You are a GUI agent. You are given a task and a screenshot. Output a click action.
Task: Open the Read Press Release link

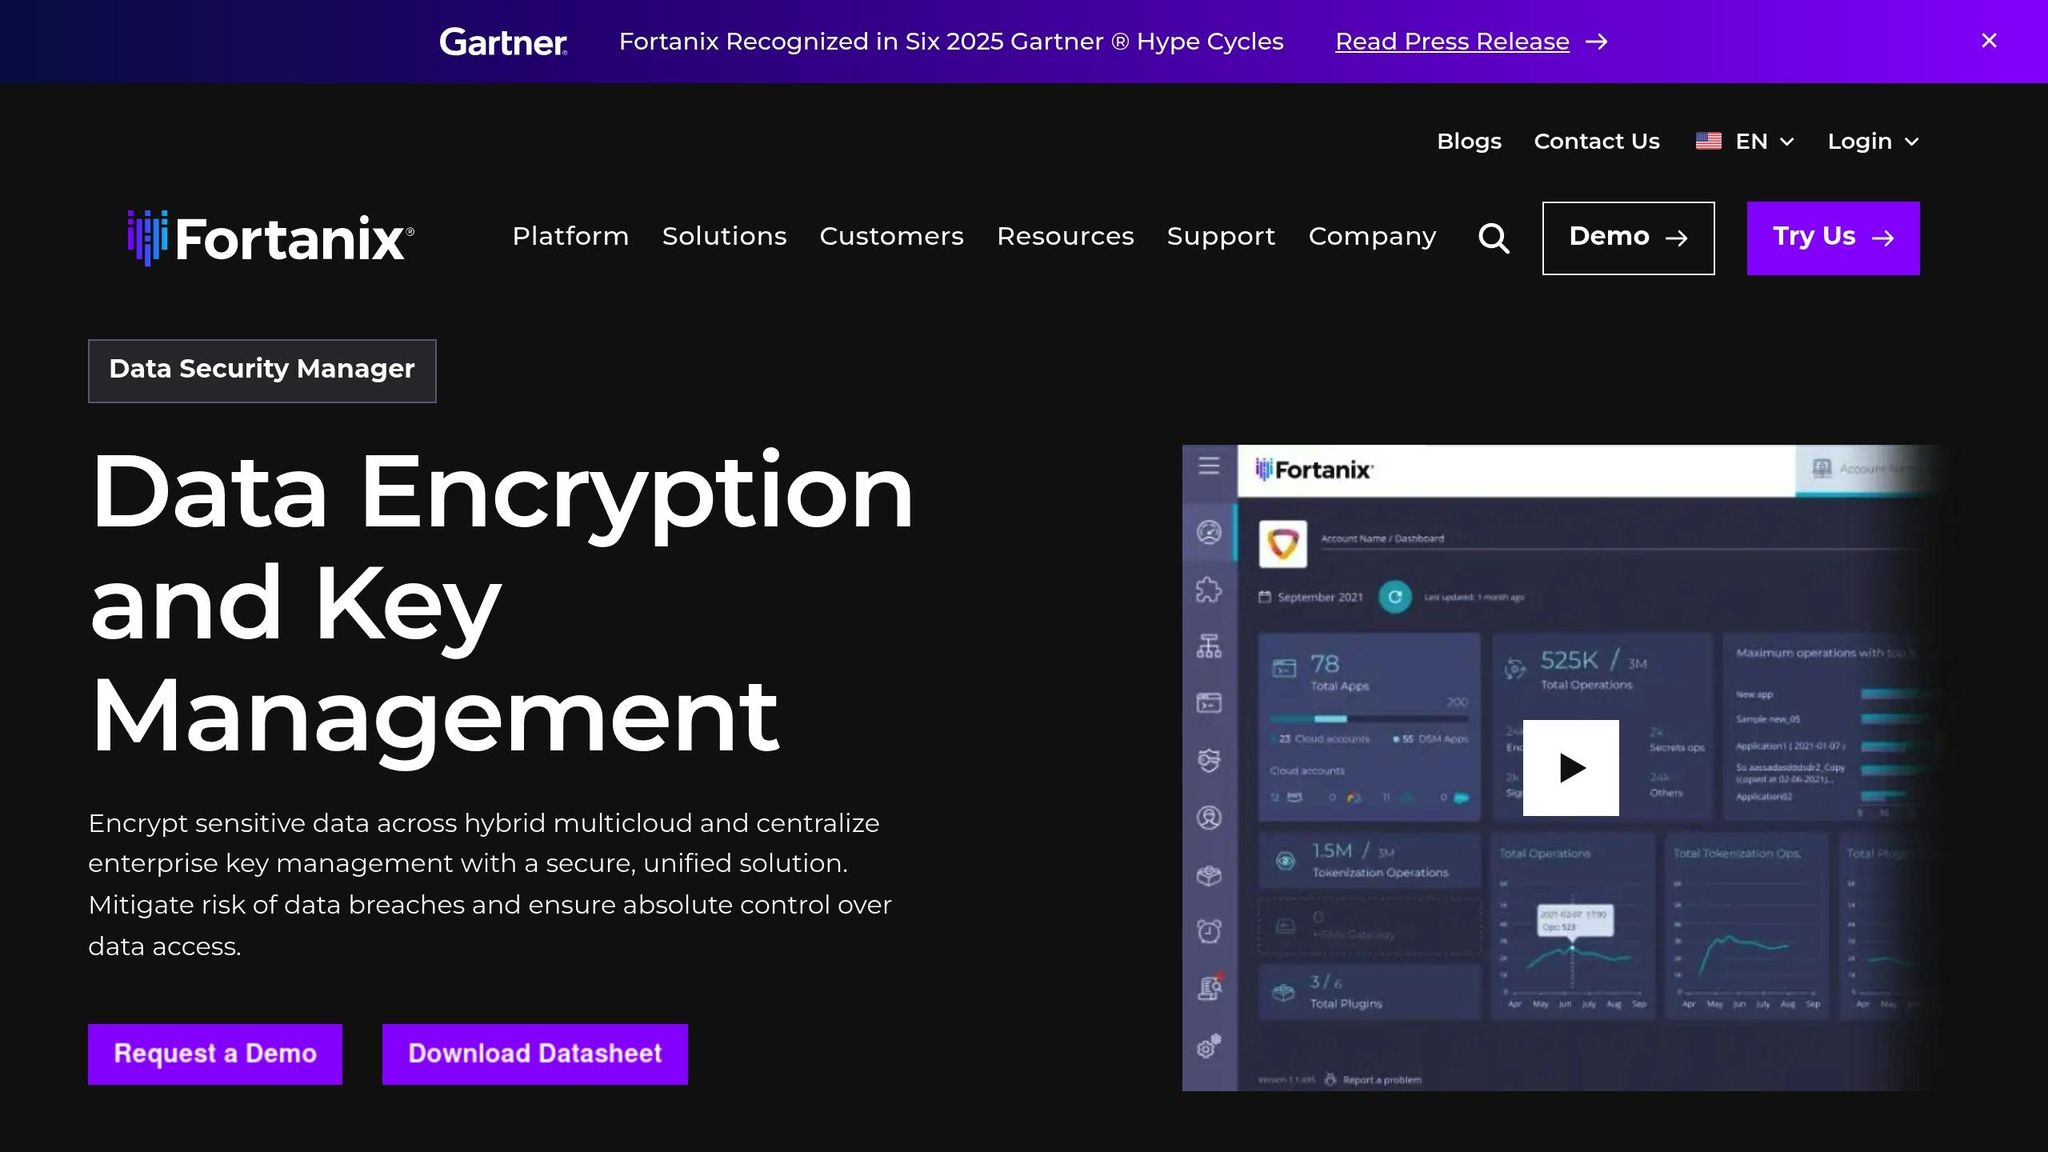[x=1452, y=41]
